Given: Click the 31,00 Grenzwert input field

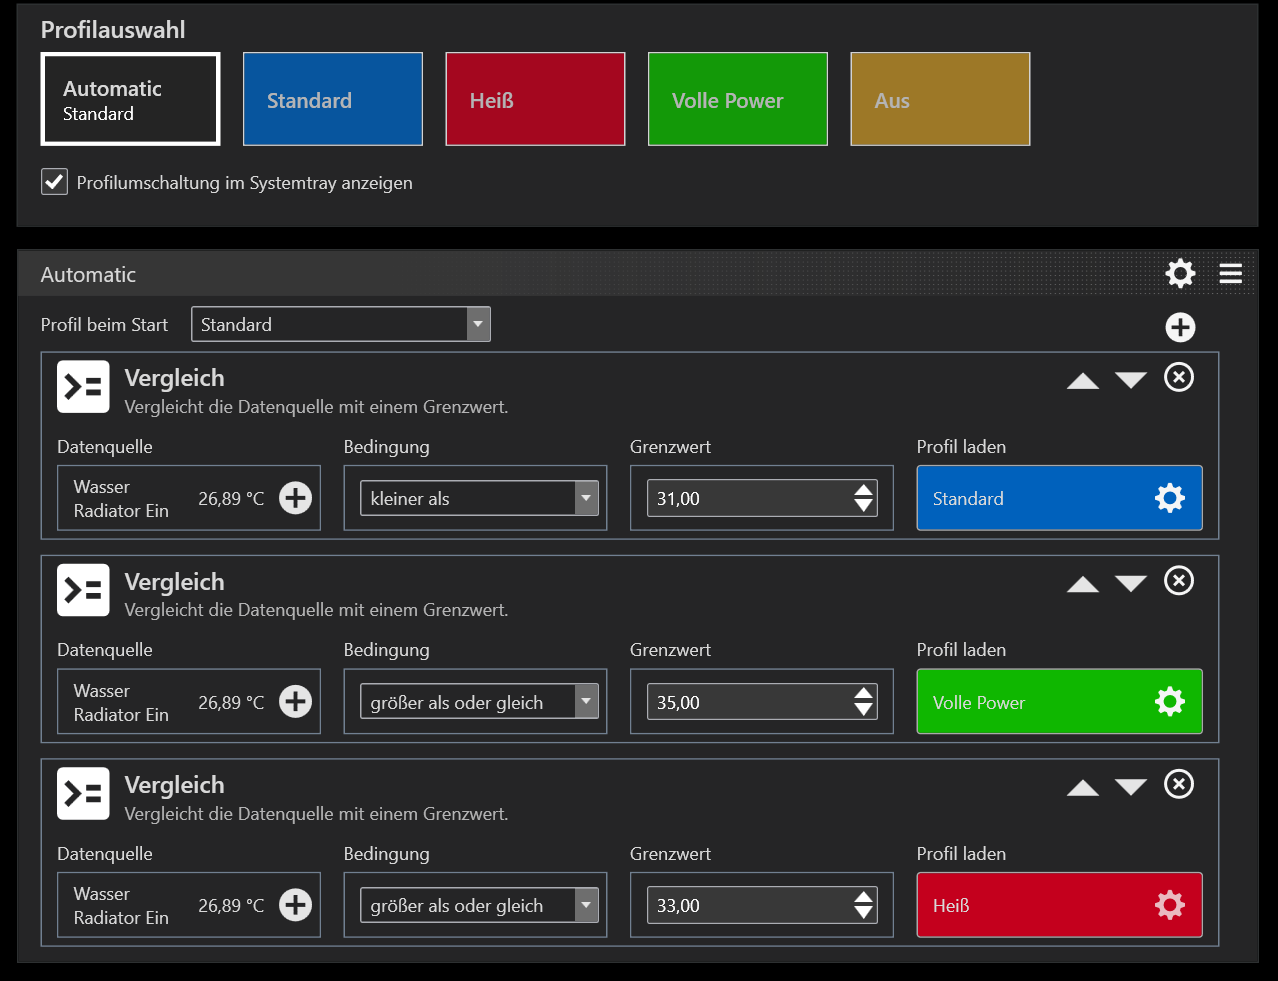Looking at the screenshot, I should pos(745,498).
